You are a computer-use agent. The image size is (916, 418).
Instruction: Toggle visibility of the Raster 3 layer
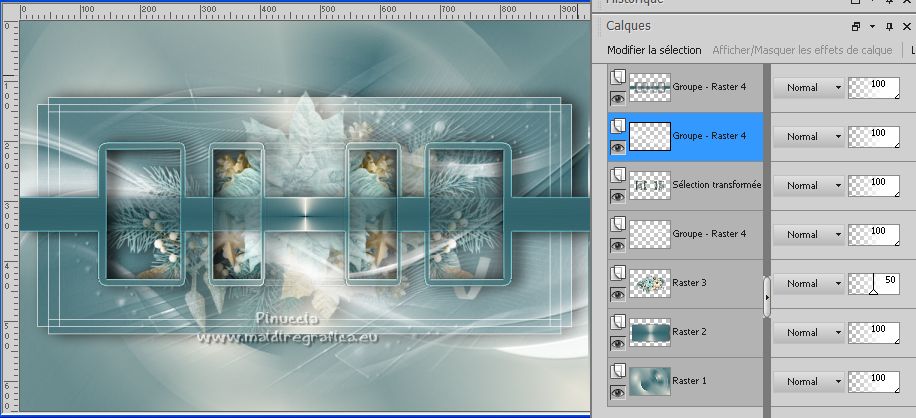[x=617, y=294]
